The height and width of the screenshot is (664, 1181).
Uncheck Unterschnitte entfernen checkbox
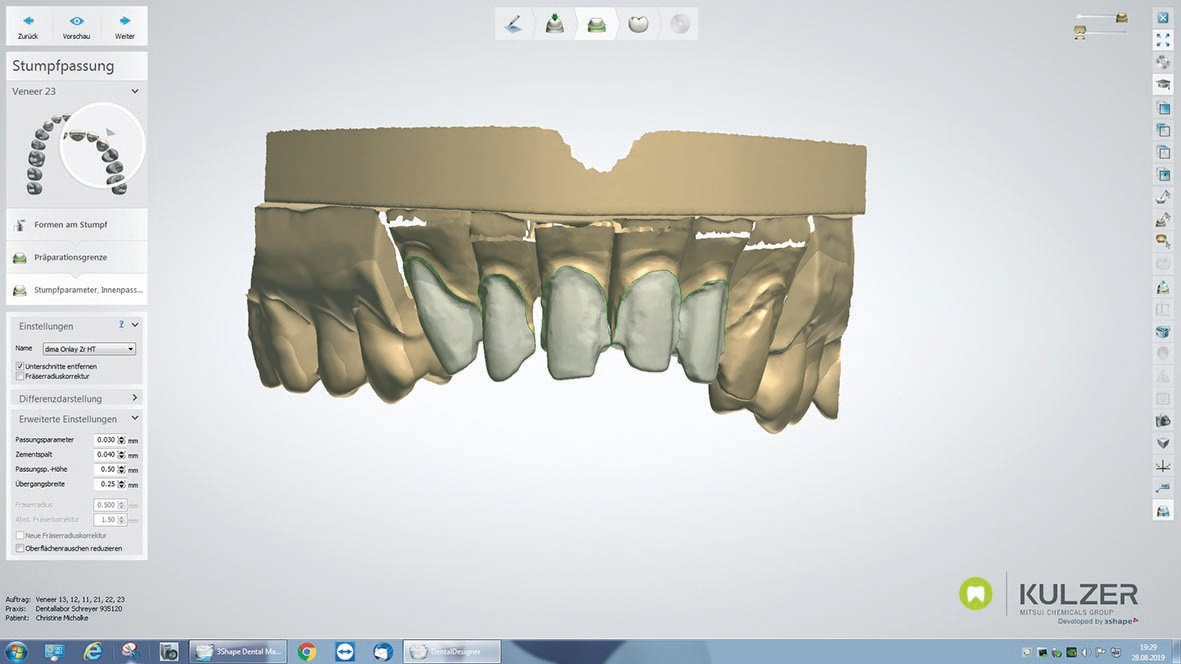click(20, 367)
